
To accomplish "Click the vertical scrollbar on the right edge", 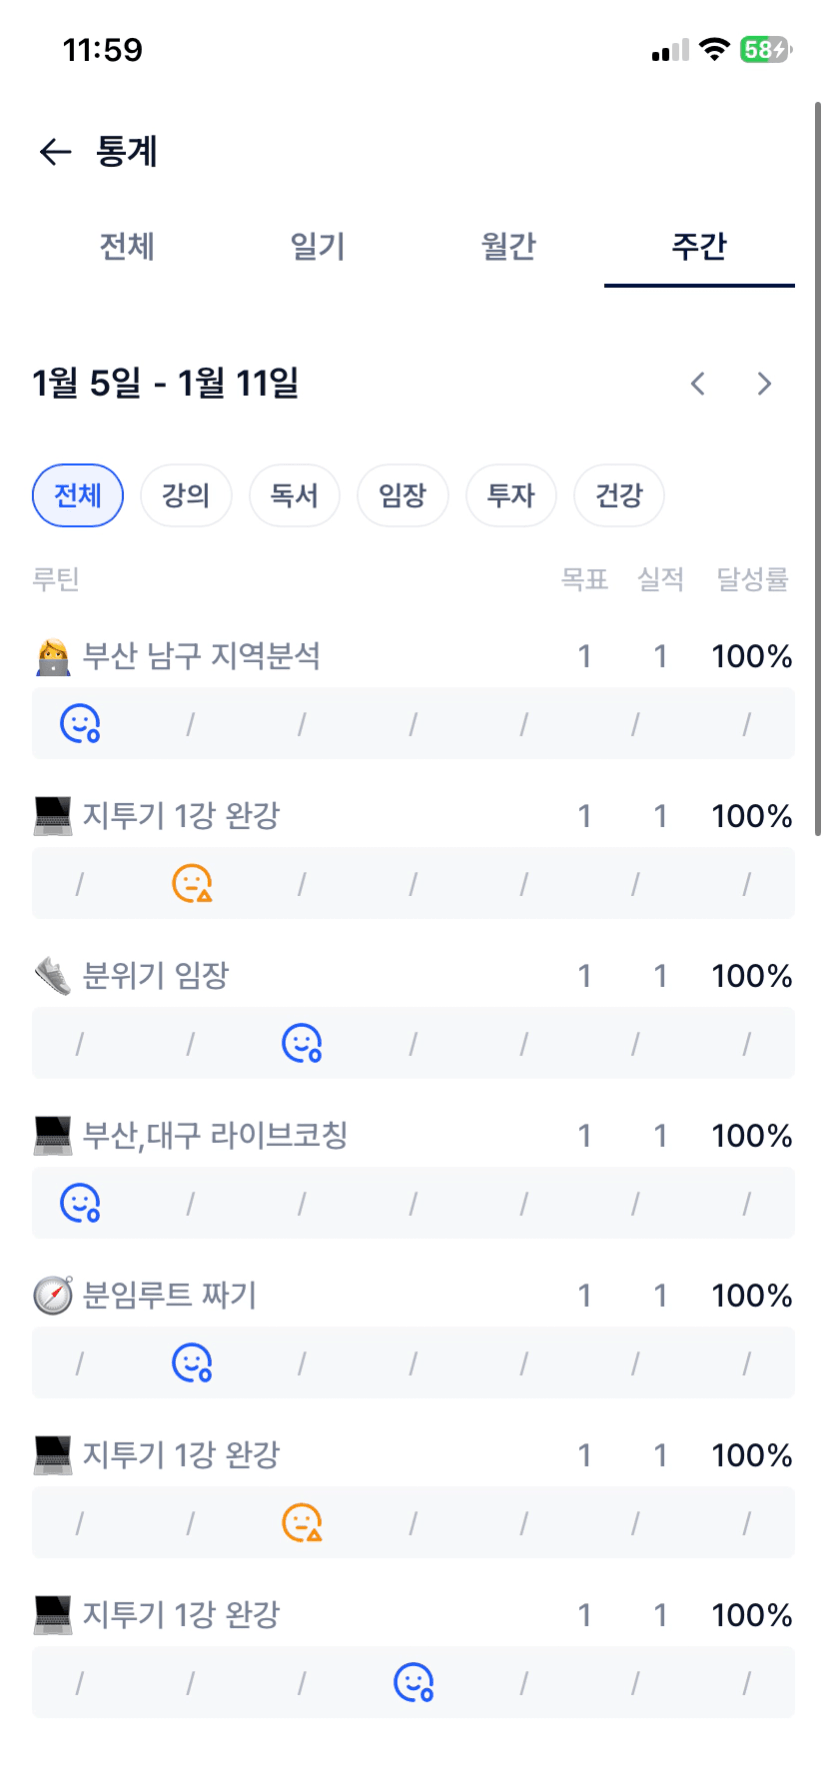I will 818,468.
